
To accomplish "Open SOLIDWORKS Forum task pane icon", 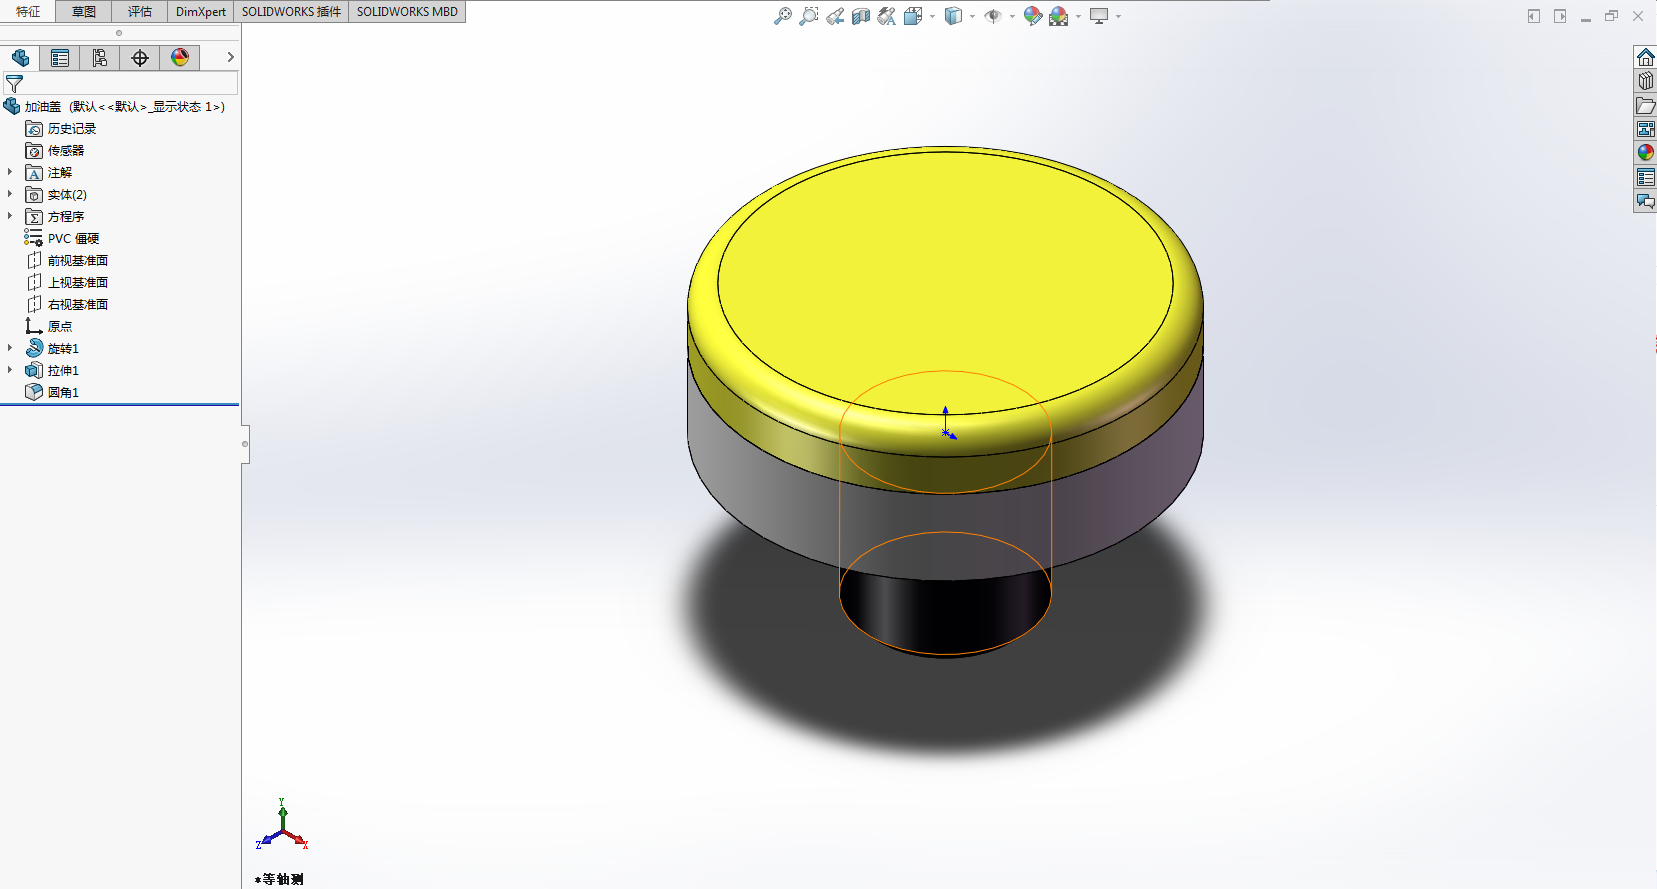I will [x=1646, y=201].
